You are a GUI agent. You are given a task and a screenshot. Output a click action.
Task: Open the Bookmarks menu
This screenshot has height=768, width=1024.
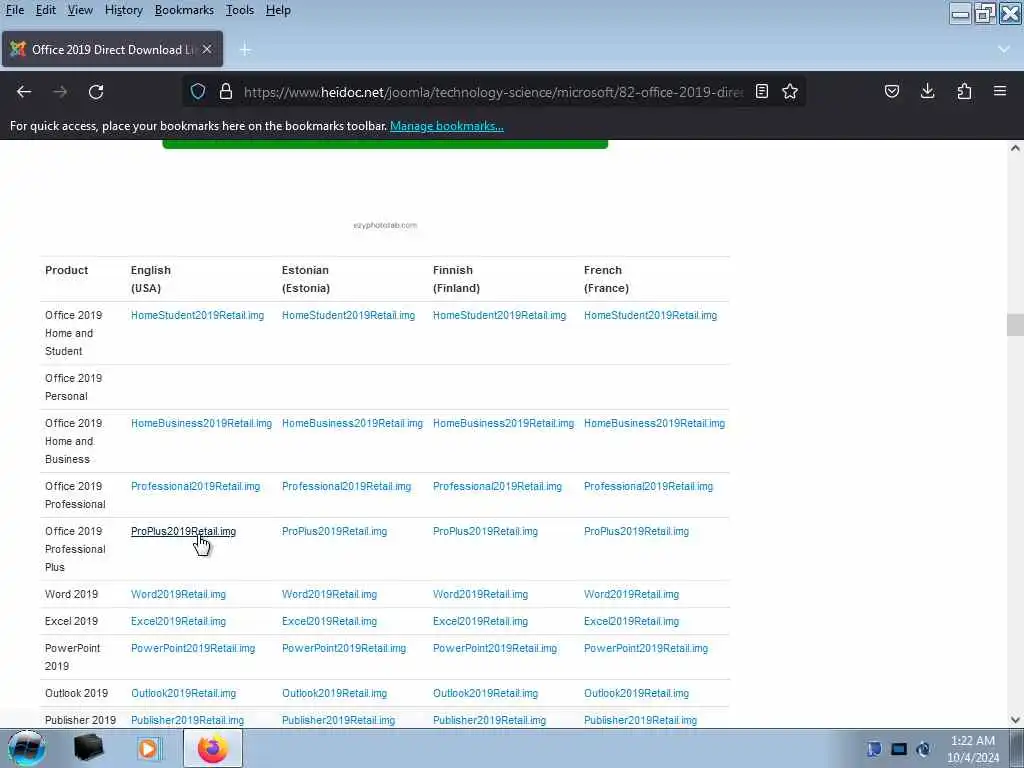(184, 10)
